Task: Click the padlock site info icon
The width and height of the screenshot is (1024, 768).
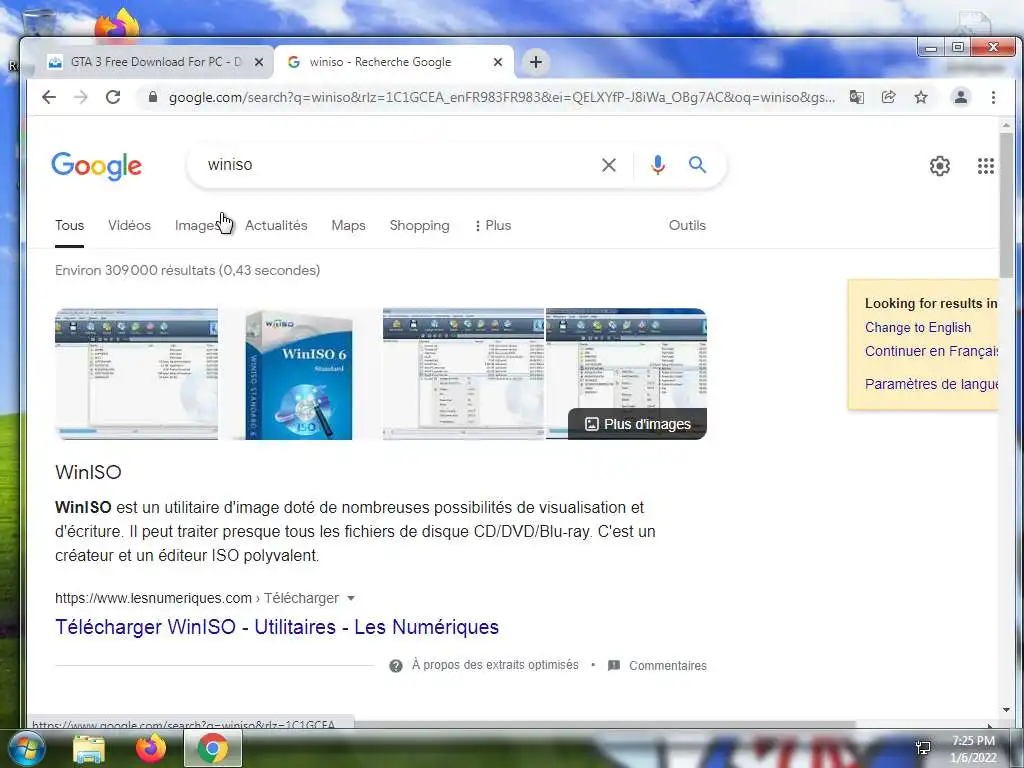Action: pos(153,97)
